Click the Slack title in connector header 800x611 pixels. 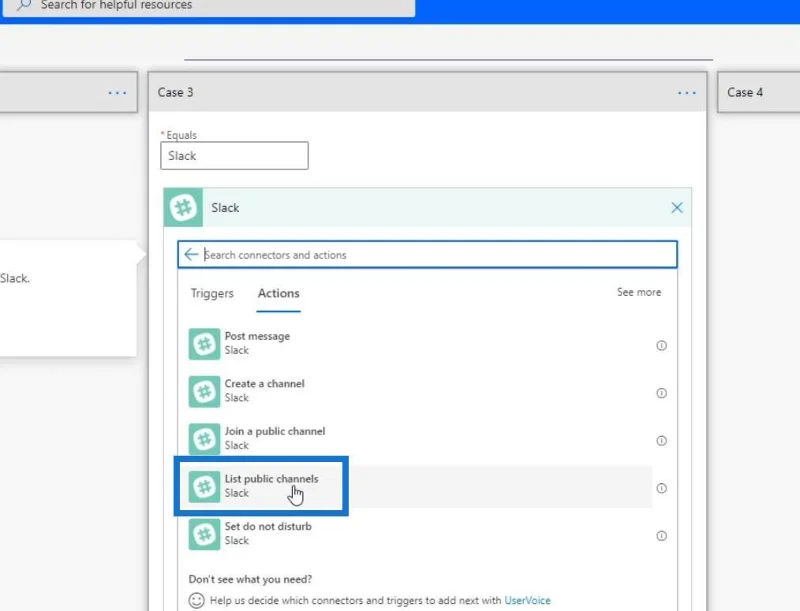coord(225,208)
